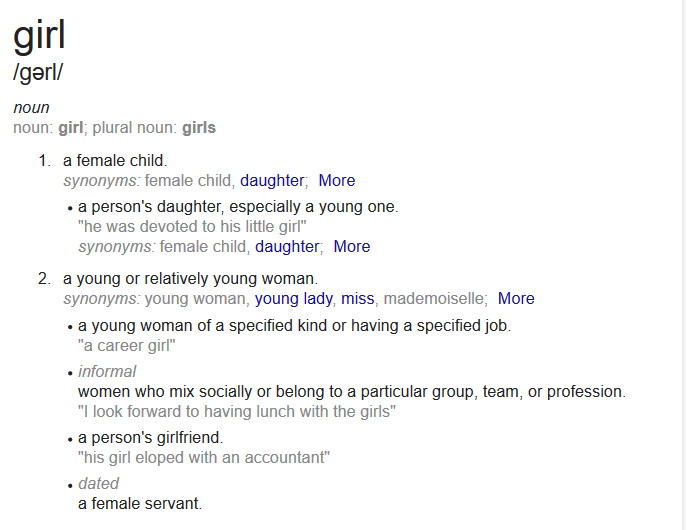Screen dimensions: 692x530
Task: Click the 'dated' usage label
Action: point(98,484)
